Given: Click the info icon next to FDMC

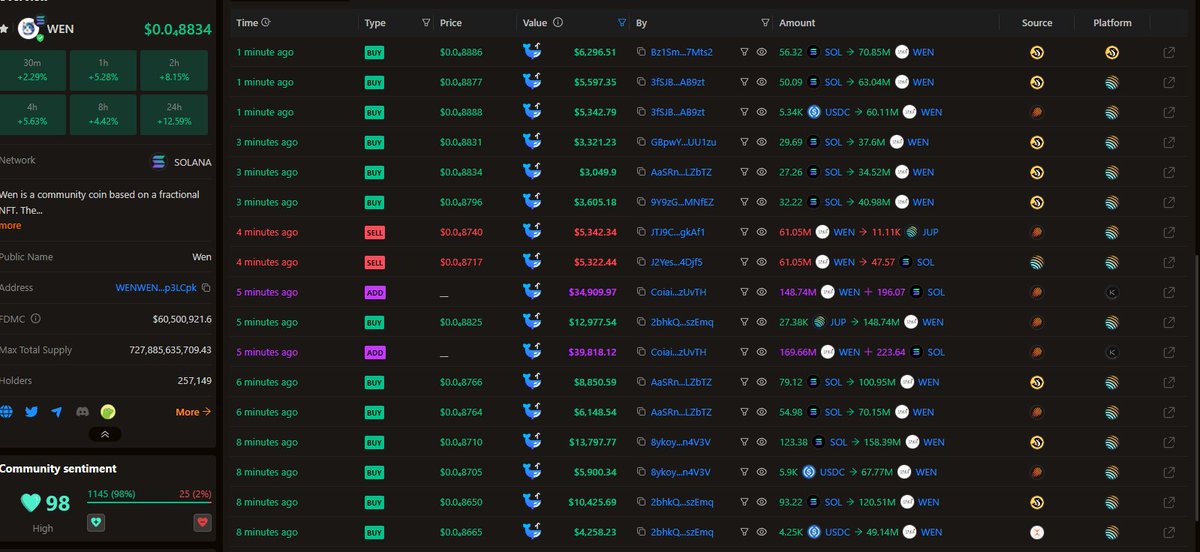Looking at the screenshot, I should pyautogui.click(x=36, y=319).
